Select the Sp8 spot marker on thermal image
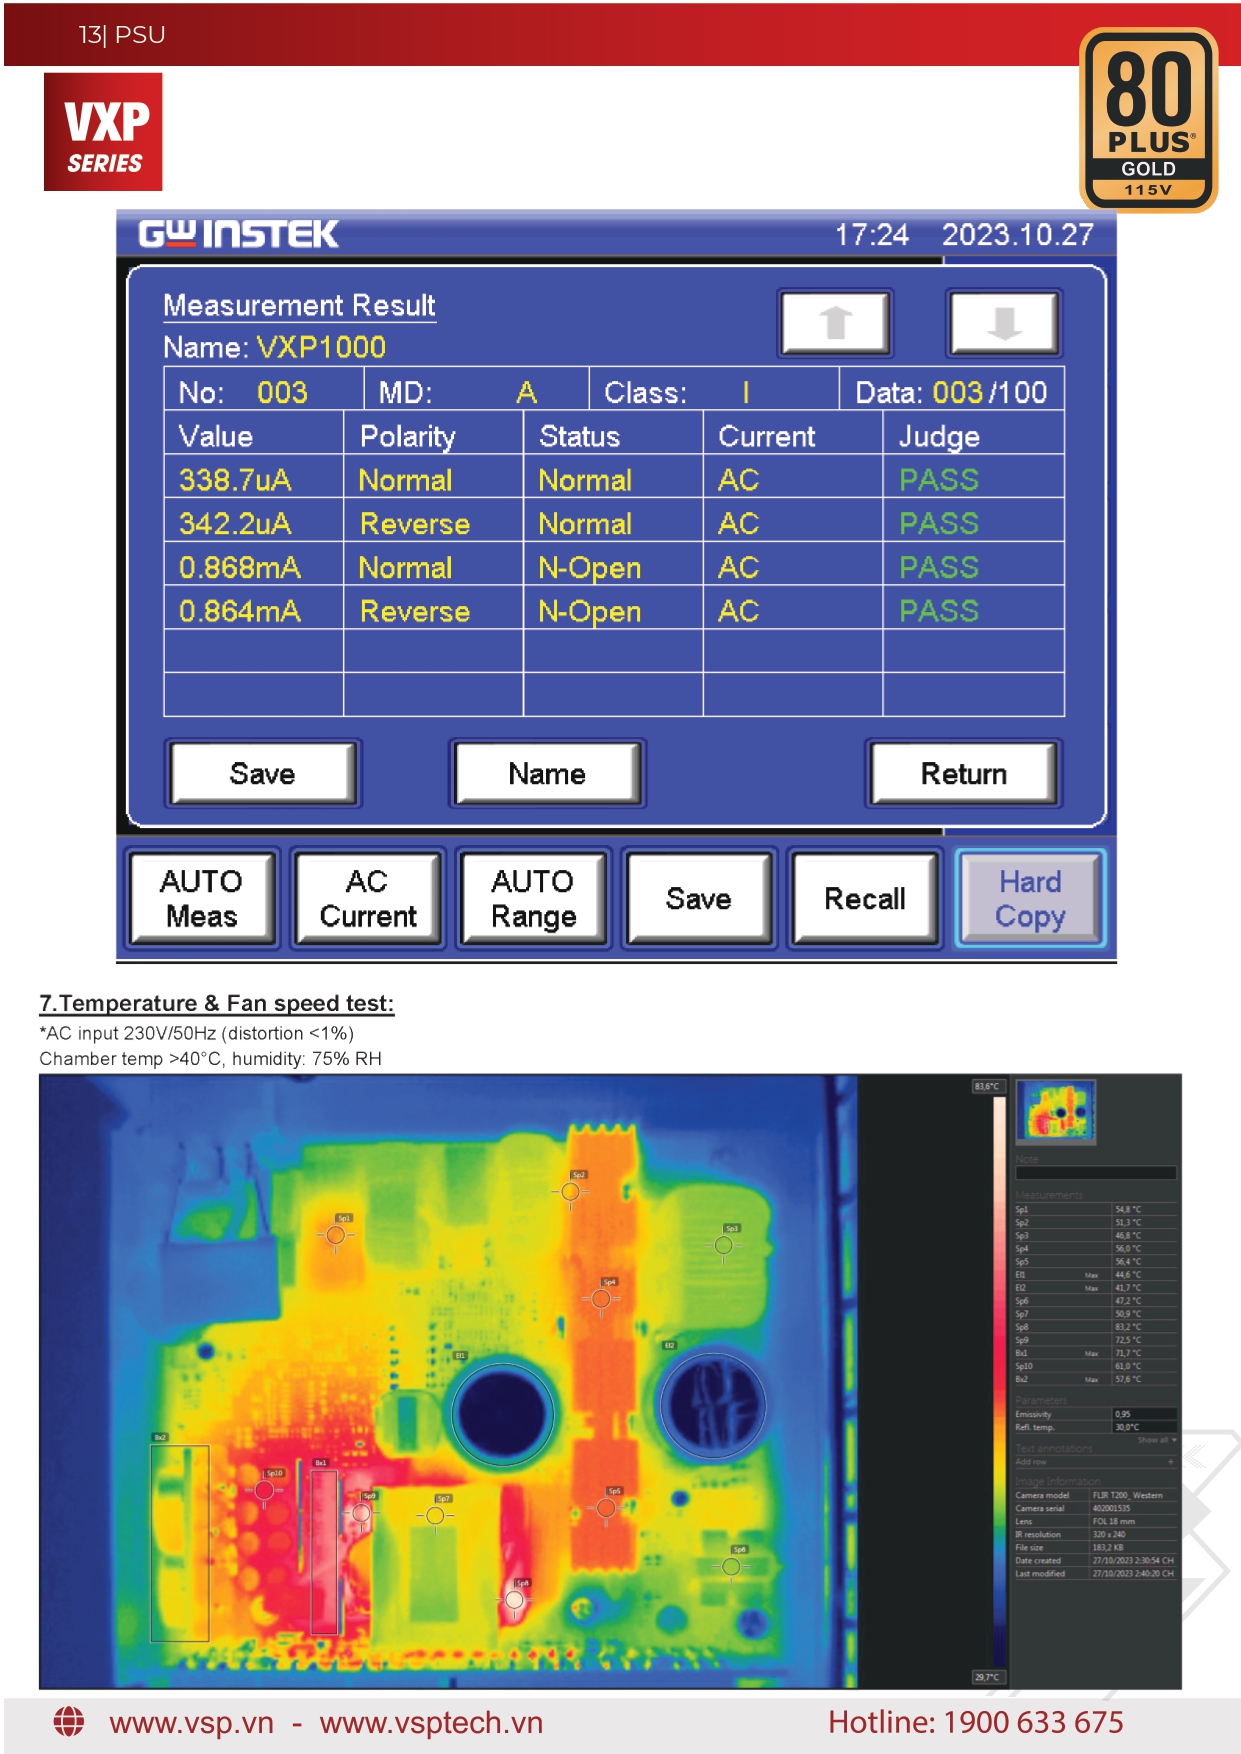 pyautogui.click(x=514, y=1599)
